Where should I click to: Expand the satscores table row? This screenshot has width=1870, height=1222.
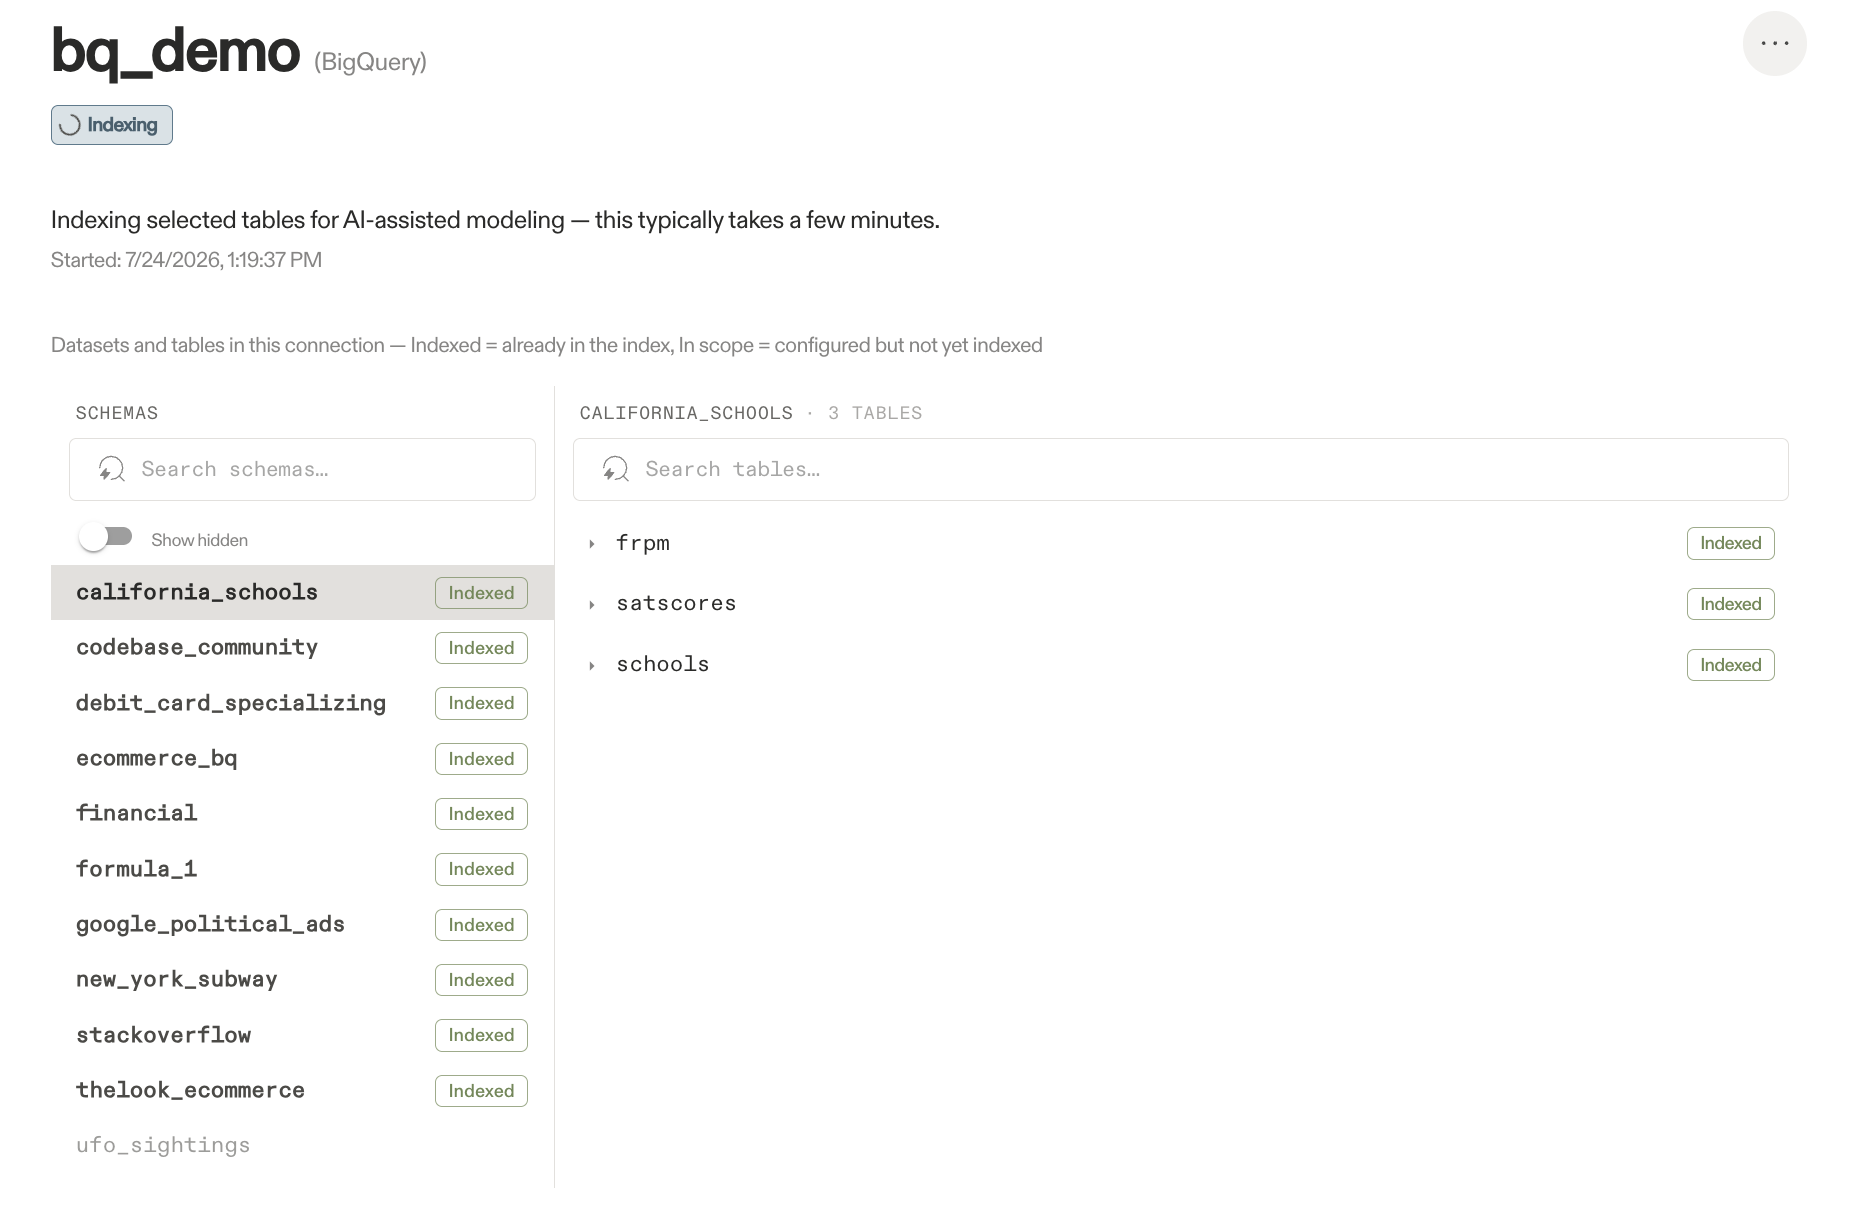click(x=592, y=605)
